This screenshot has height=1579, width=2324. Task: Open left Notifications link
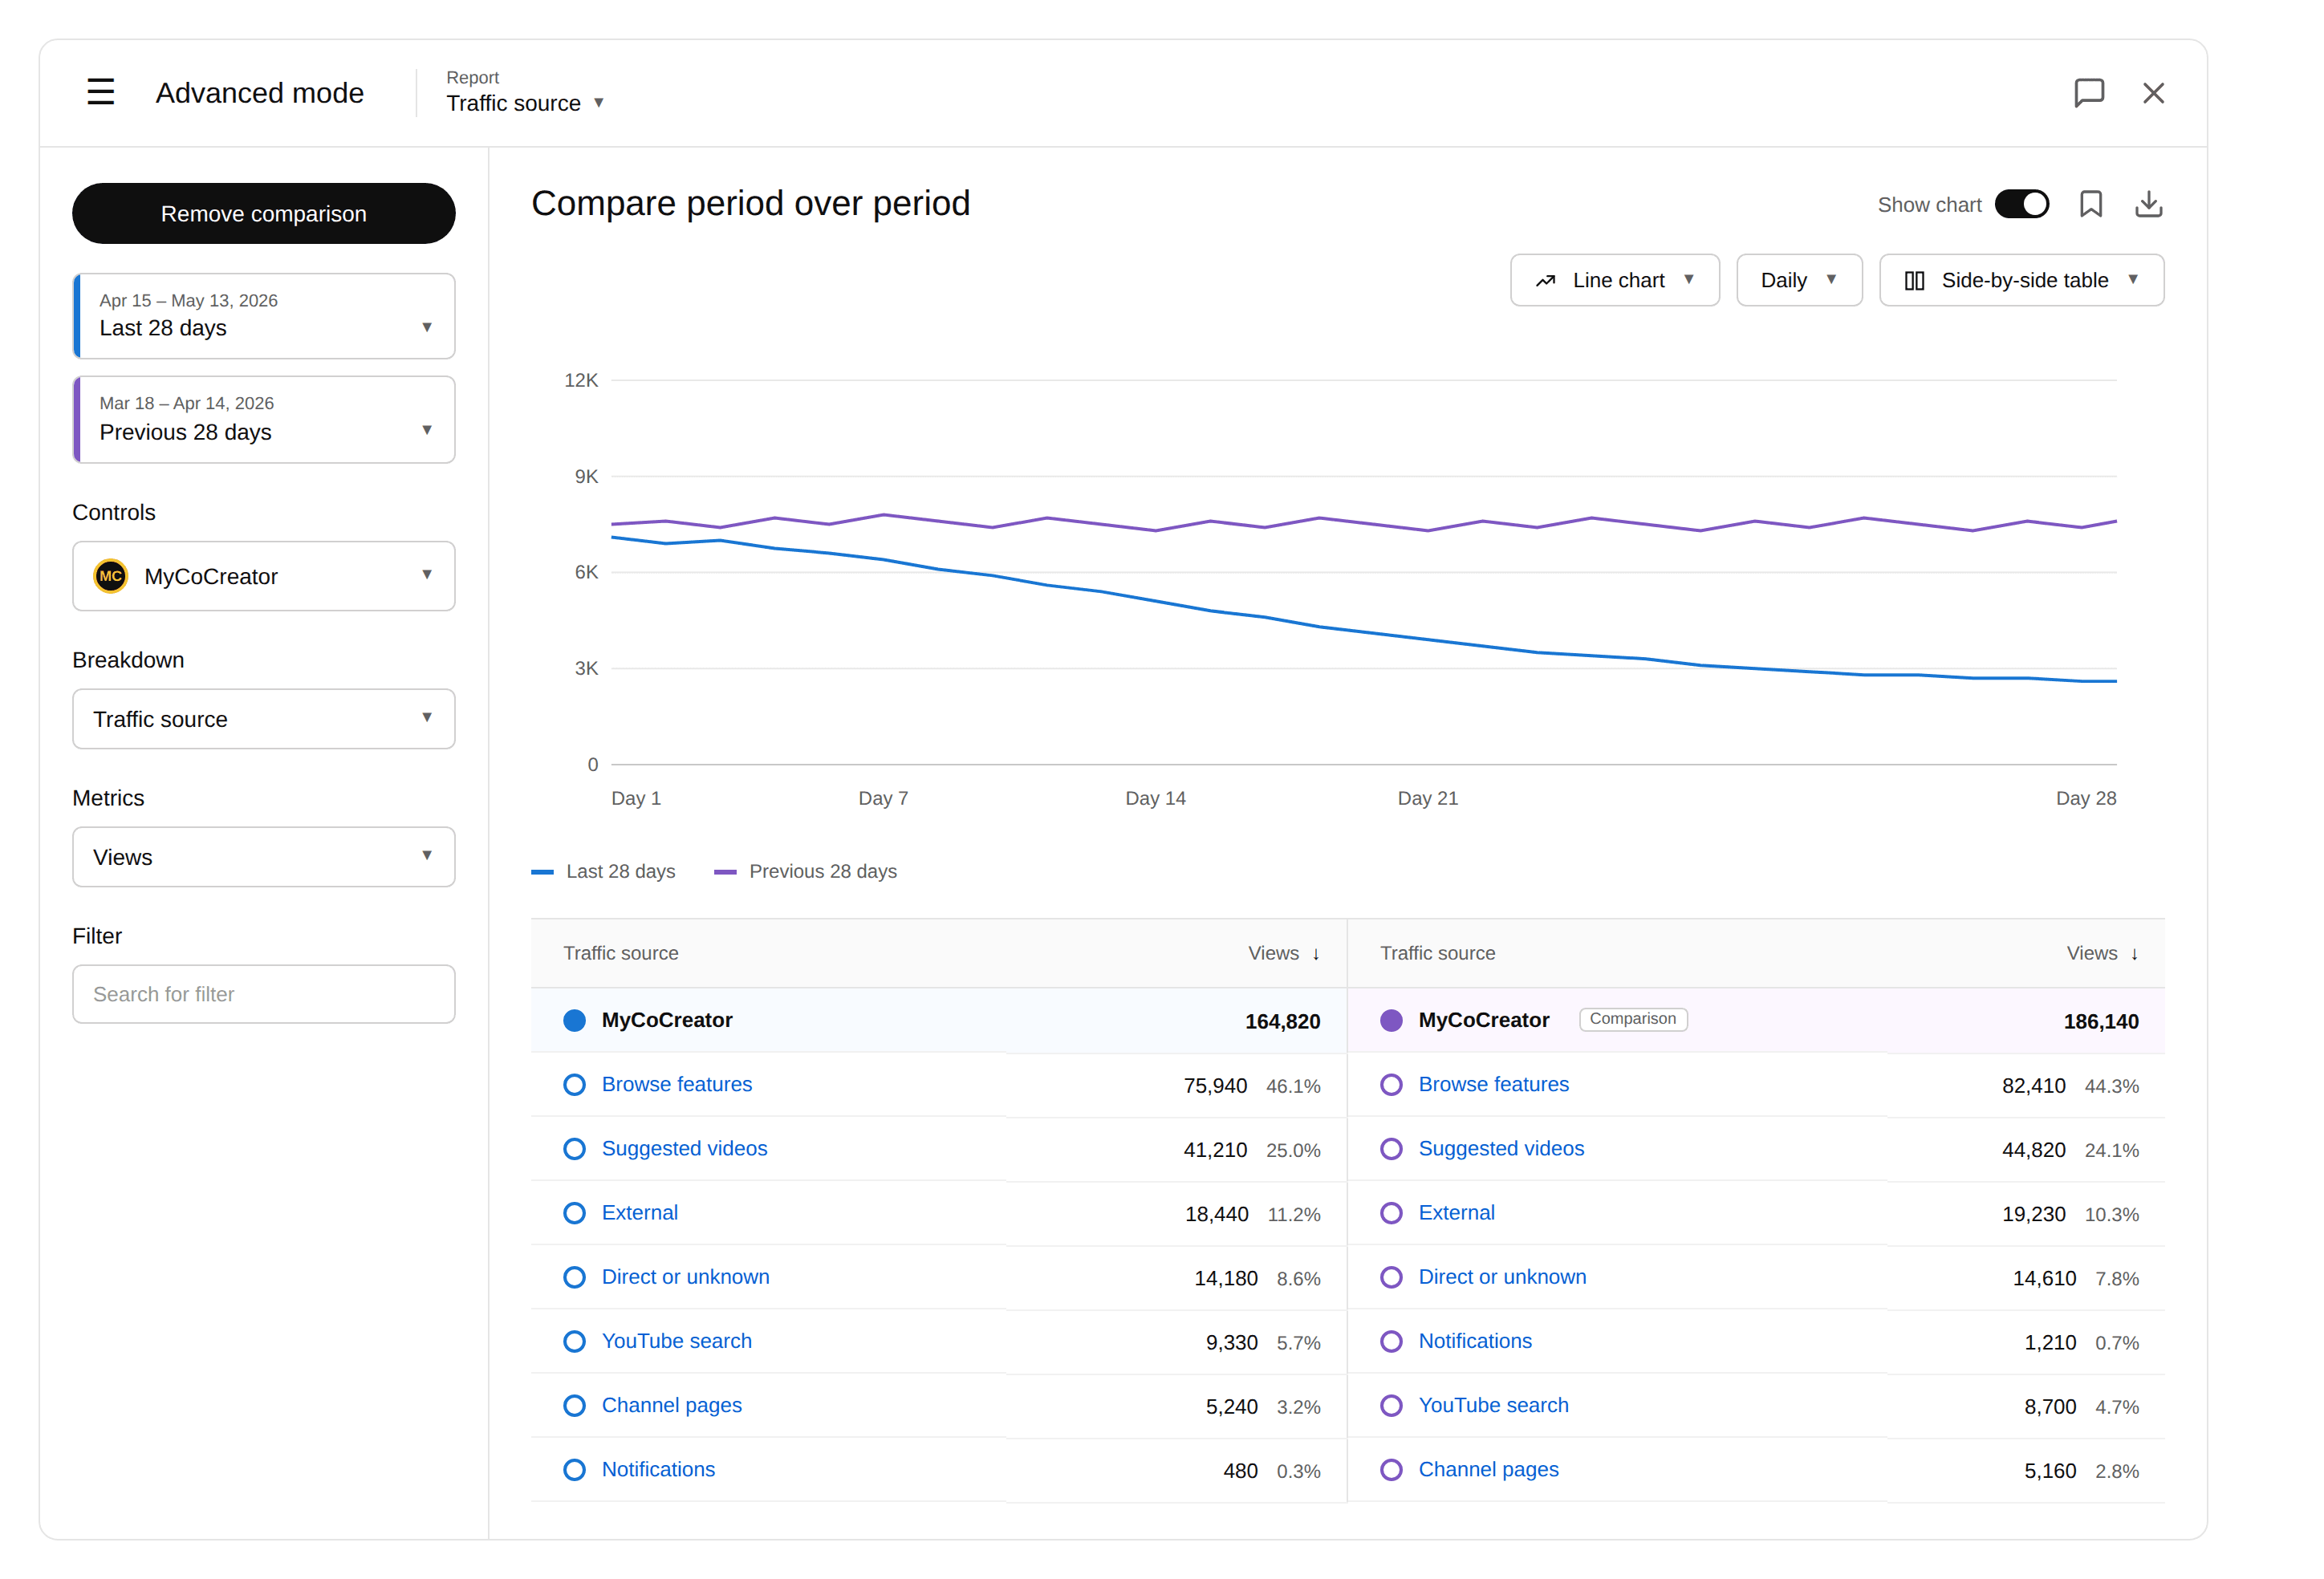pyautogui.click(x=659, y=1469)
